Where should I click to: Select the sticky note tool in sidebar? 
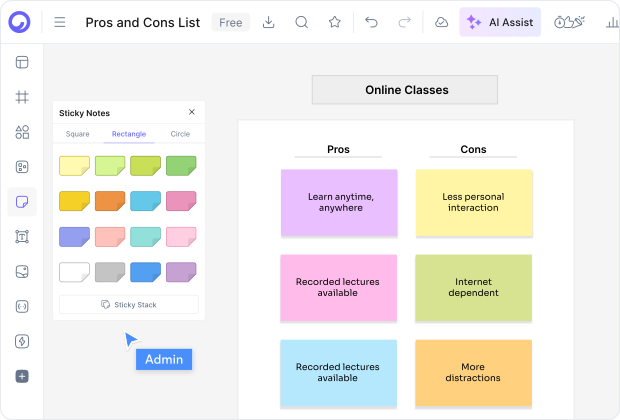[x=22, y=202]
